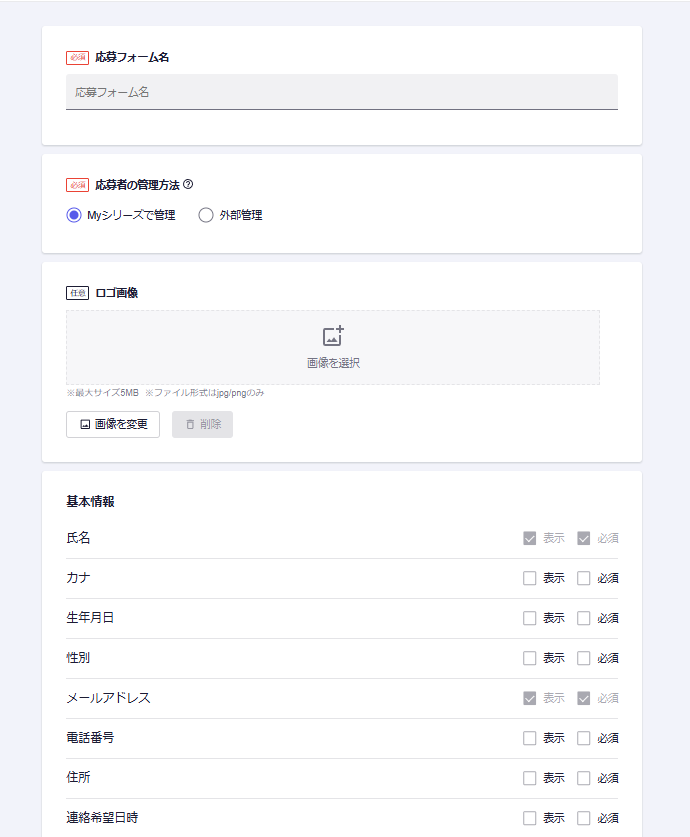690x837 pixels.
Task: Click the add-image icon in the logo upload area
Action: (x=333, y=337)
